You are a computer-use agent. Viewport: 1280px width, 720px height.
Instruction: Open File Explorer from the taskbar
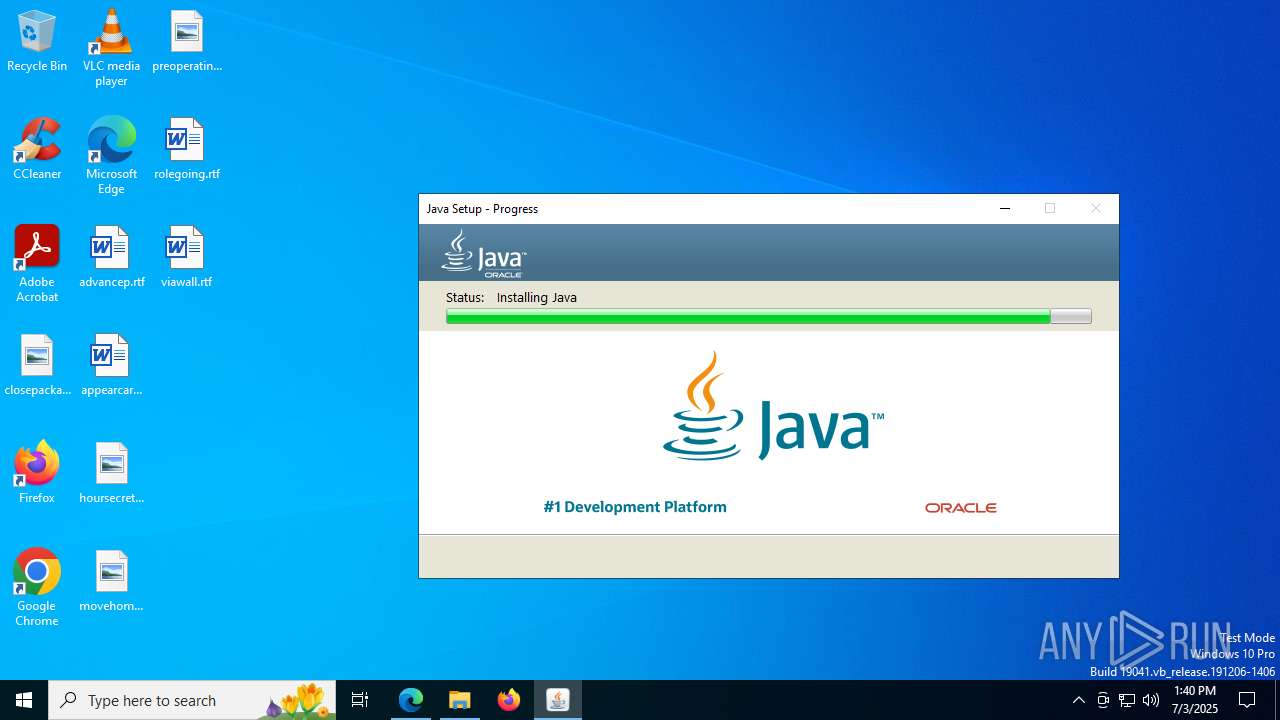(460, 700)
